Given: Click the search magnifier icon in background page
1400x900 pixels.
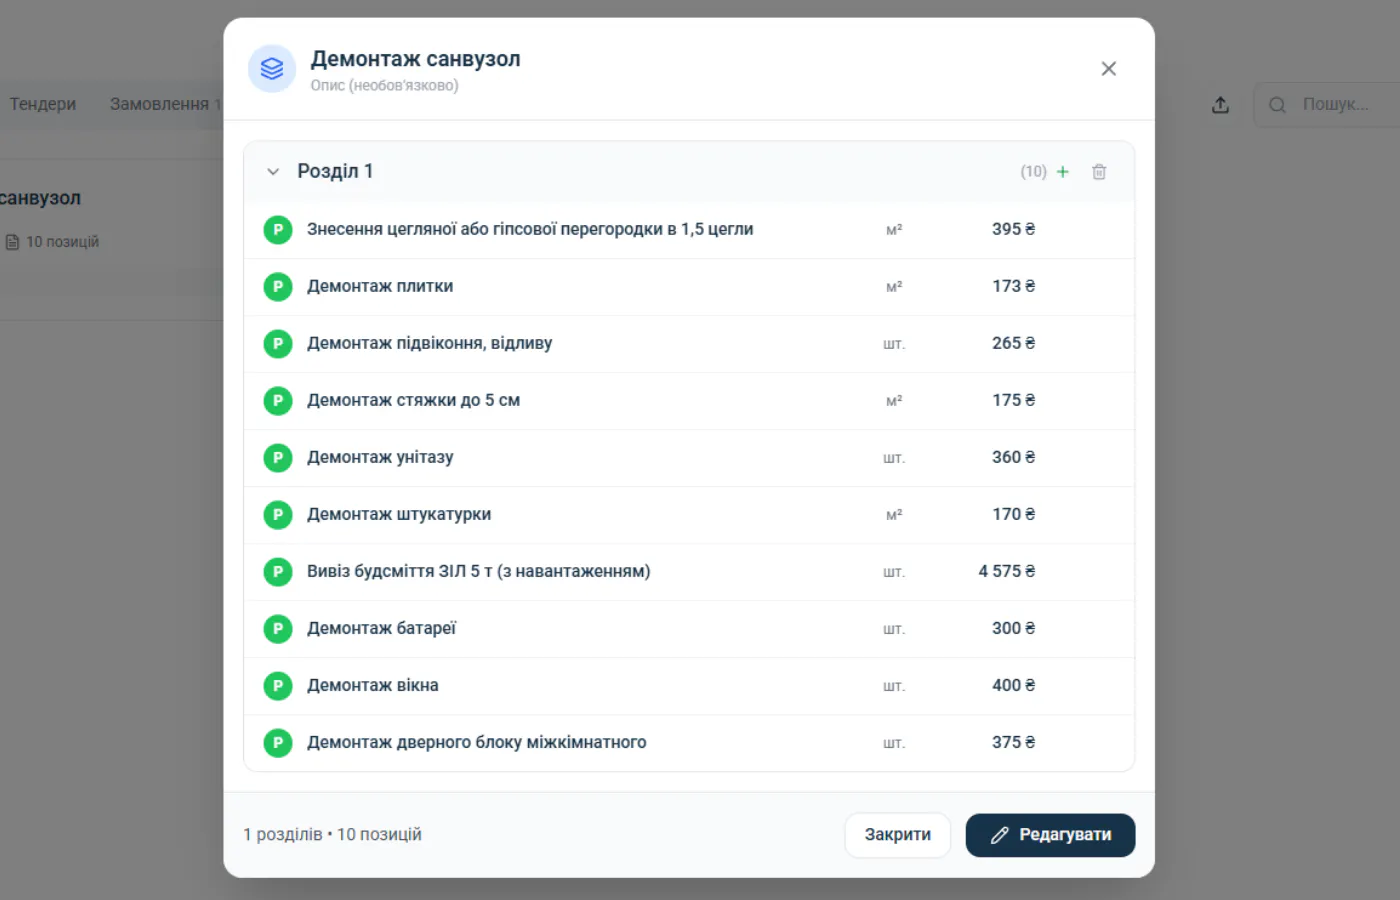Looking at the screenshot, I should 1277,105.
